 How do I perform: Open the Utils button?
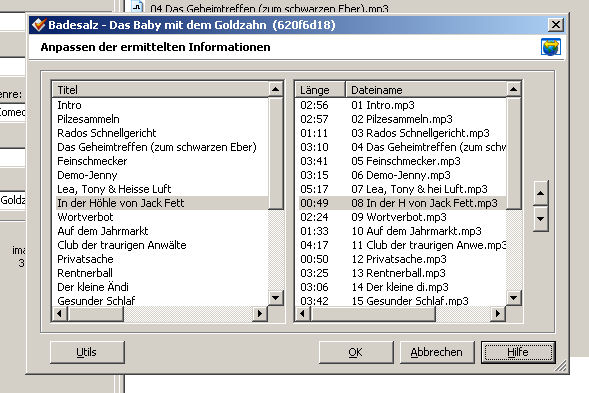pyautogui.click(x=87, y=352)
